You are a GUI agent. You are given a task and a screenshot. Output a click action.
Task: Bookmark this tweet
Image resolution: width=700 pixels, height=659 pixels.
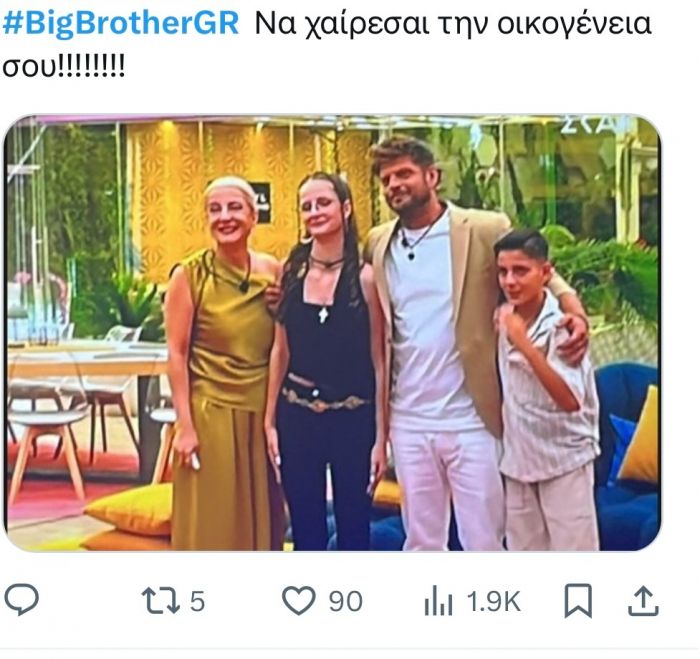tap(578, 601)
